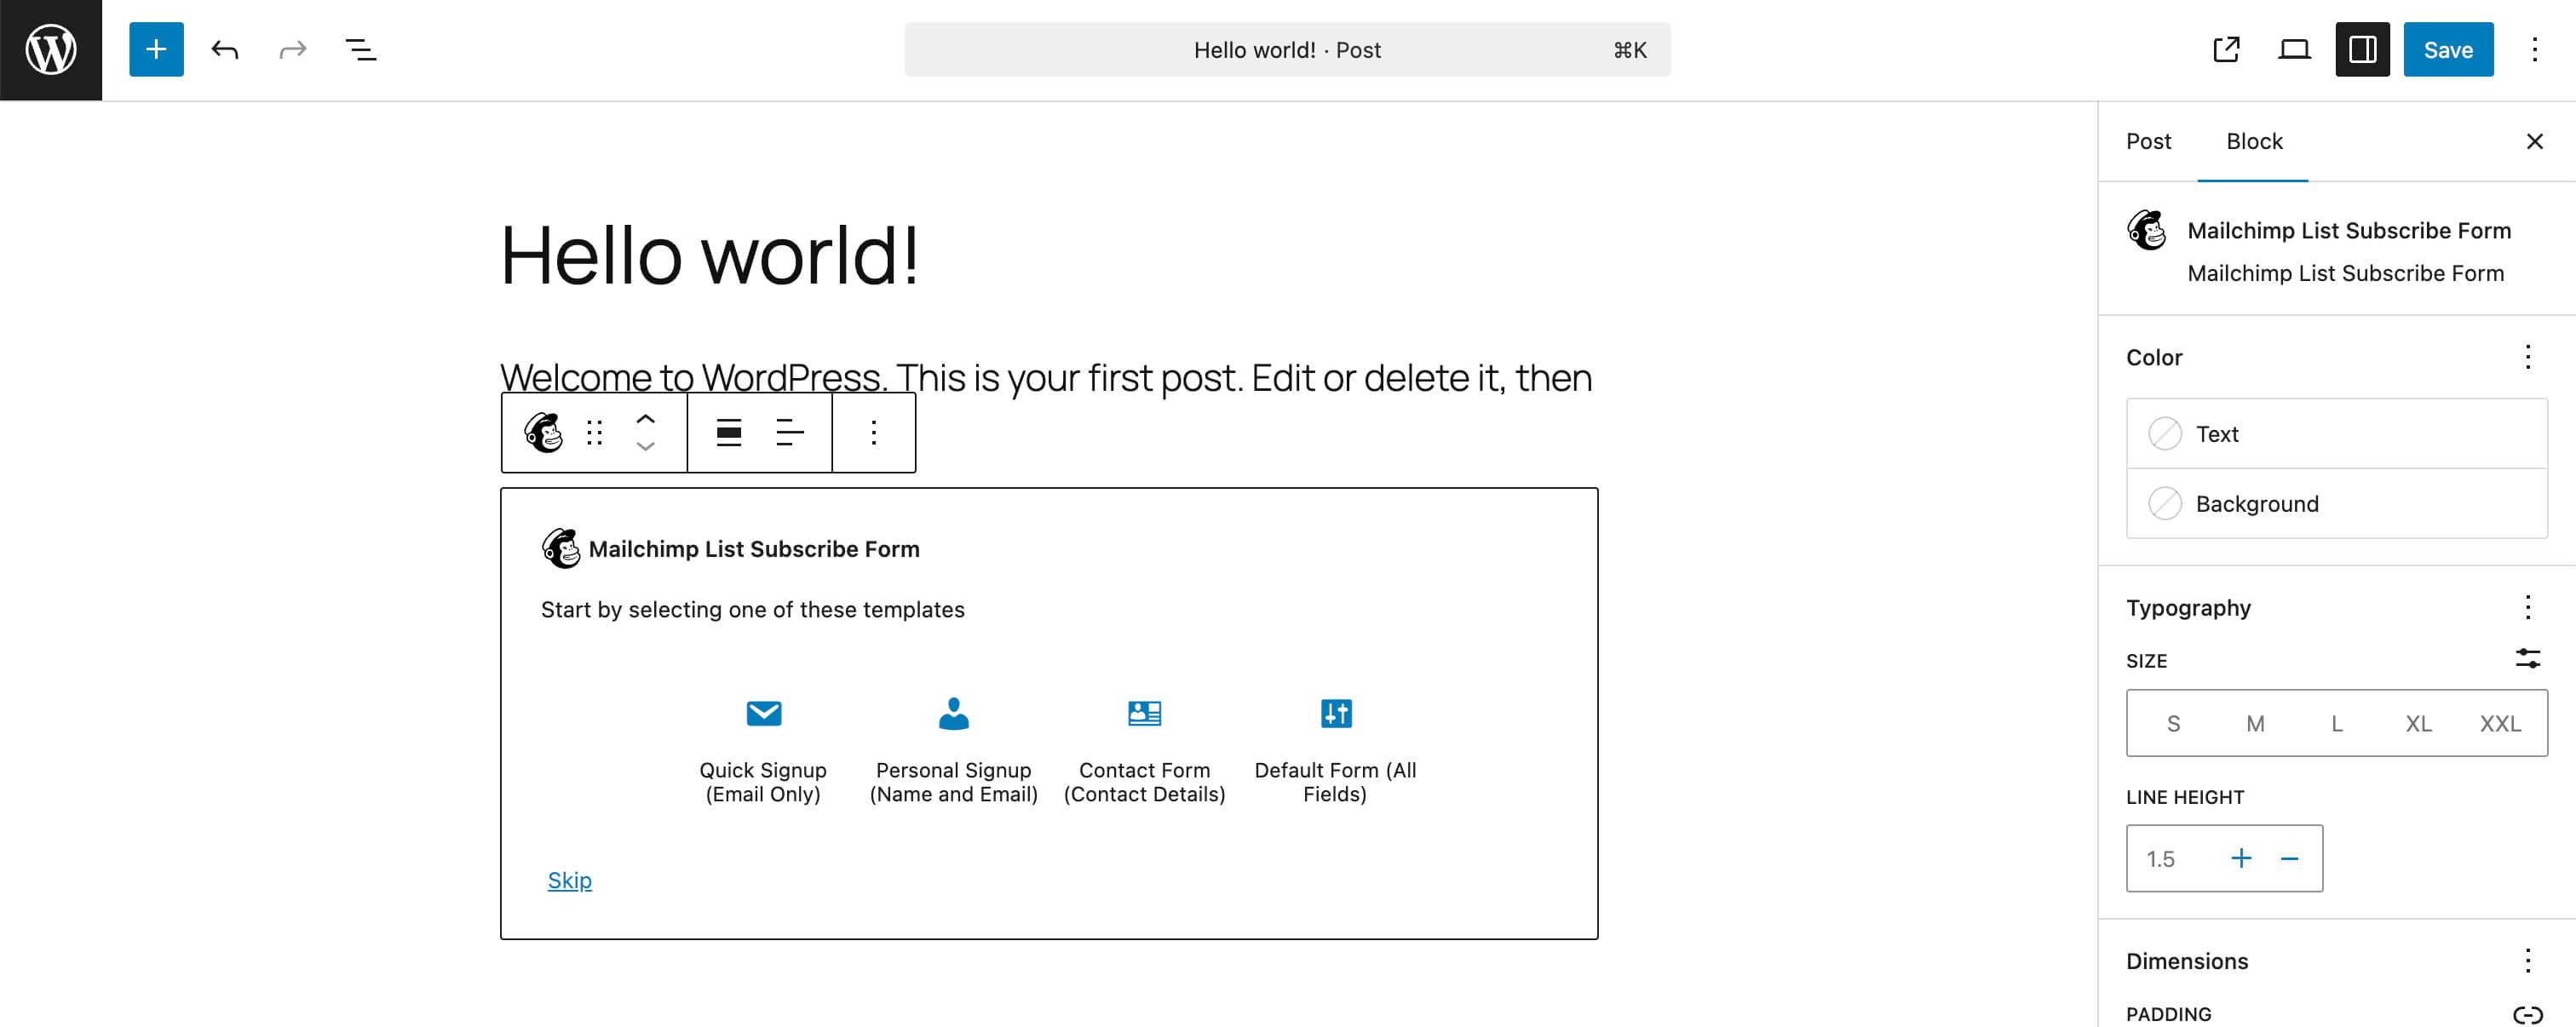Open Typography options menu
This screenshot has width=2576, height=1027.
pyautogui.click(x=2527, y=608)
